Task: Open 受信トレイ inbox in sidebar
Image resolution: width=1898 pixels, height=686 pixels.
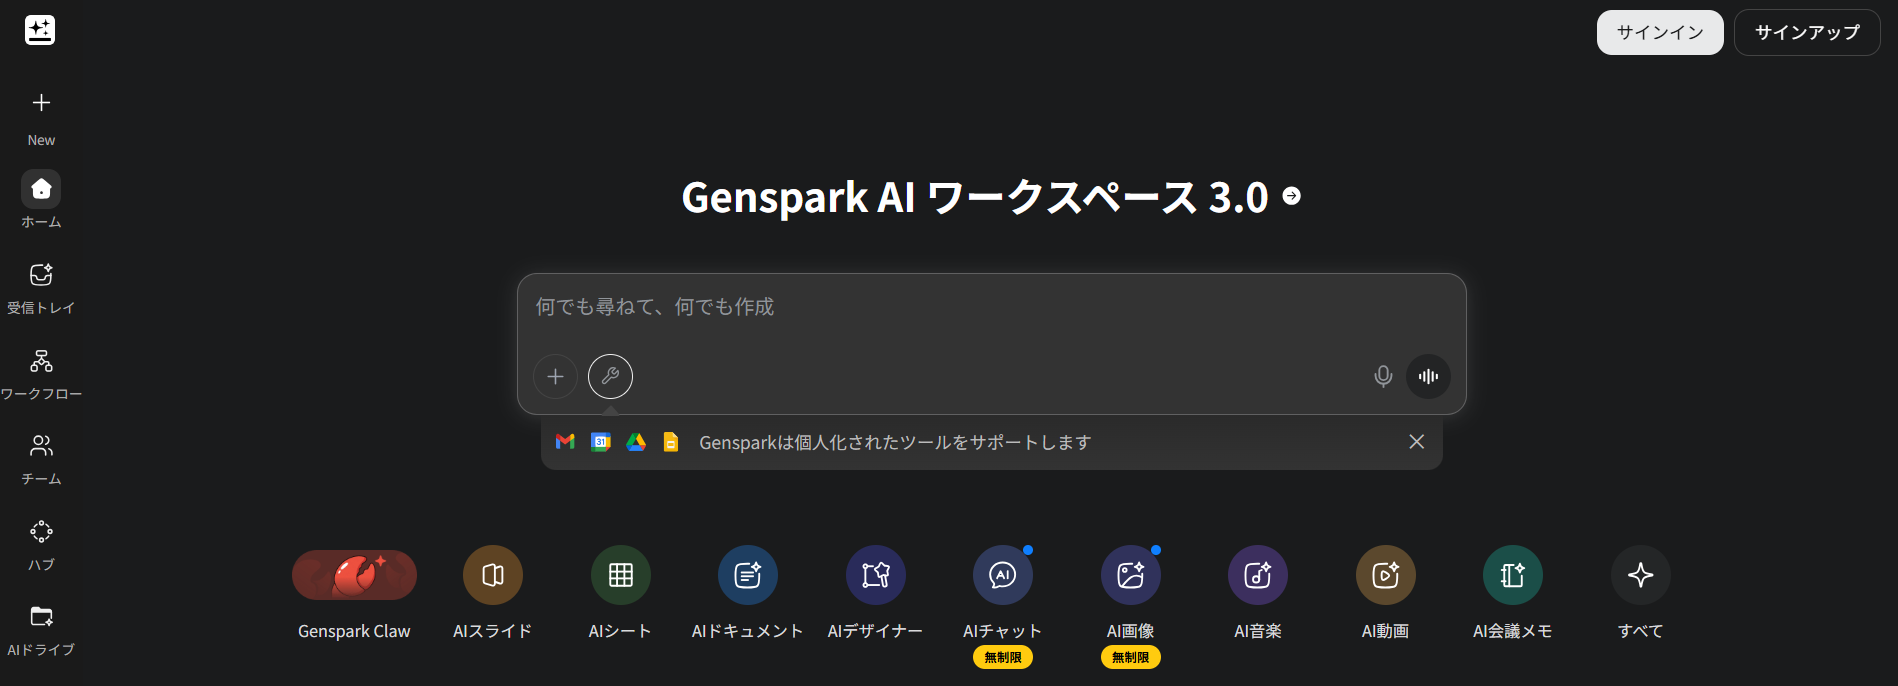Action: point(41,288)
